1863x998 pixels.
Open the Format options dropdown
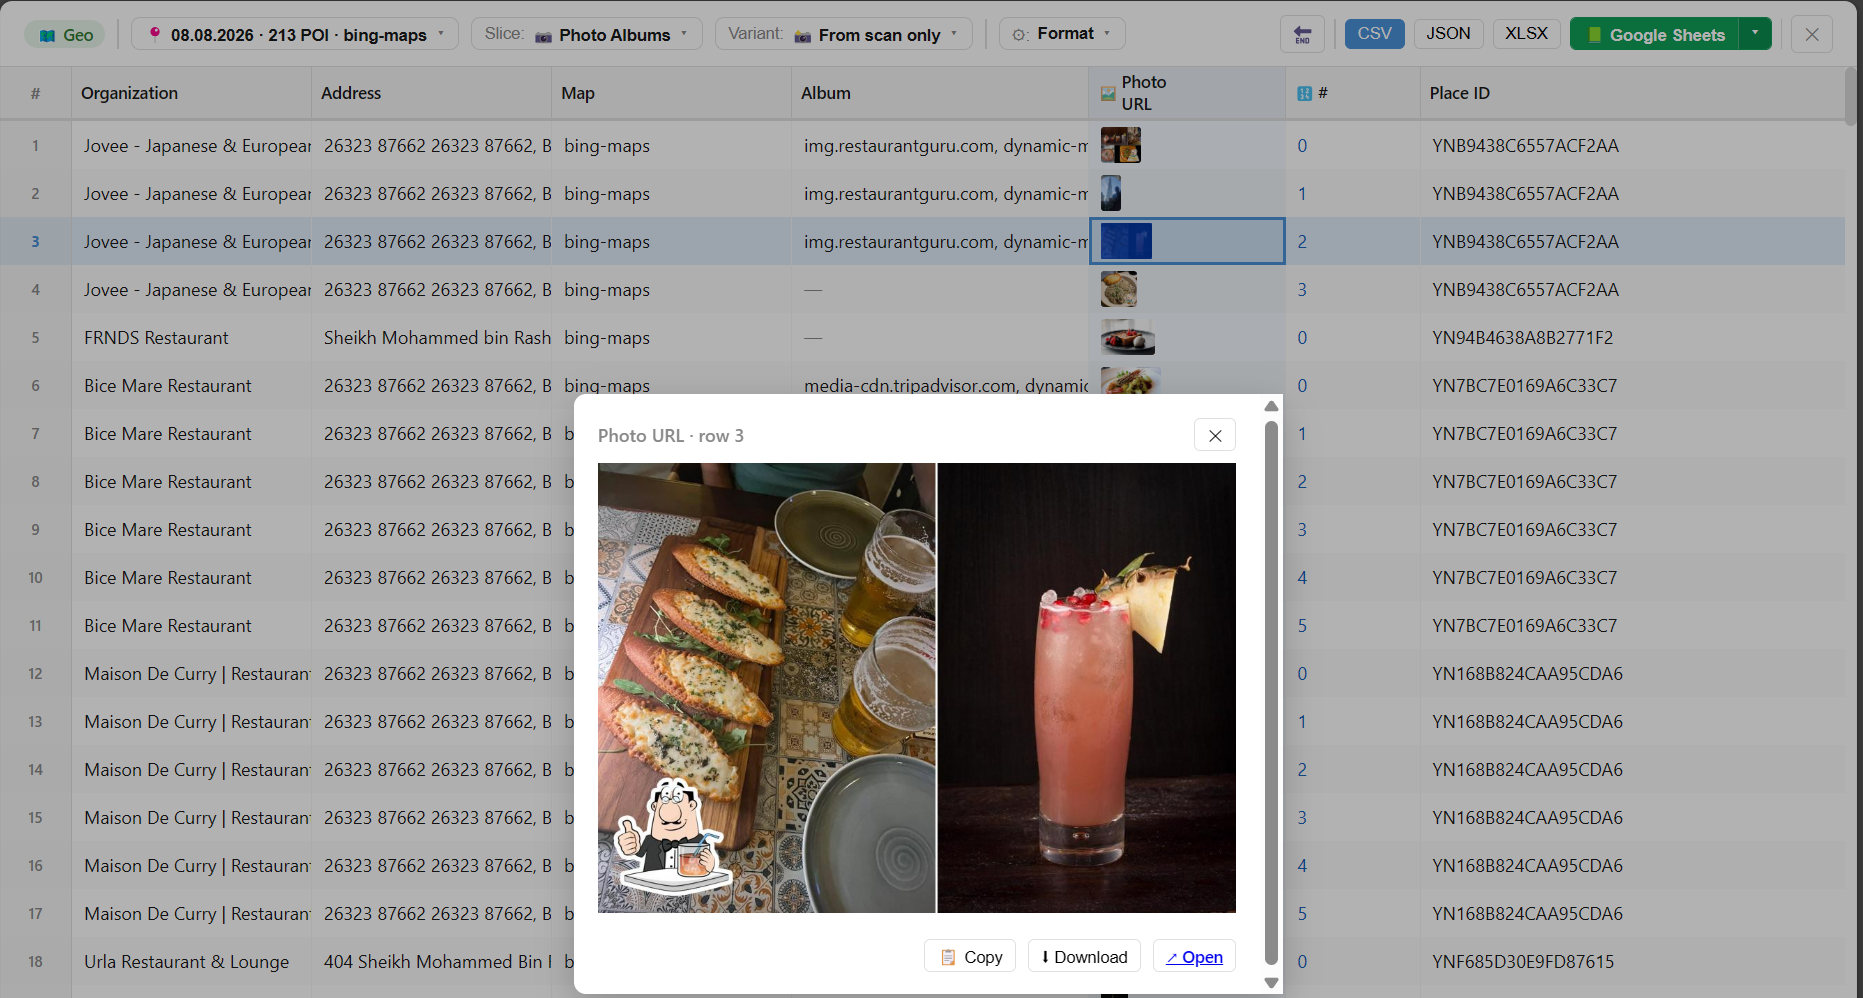pyautogui.click(x=1062, y=34)
